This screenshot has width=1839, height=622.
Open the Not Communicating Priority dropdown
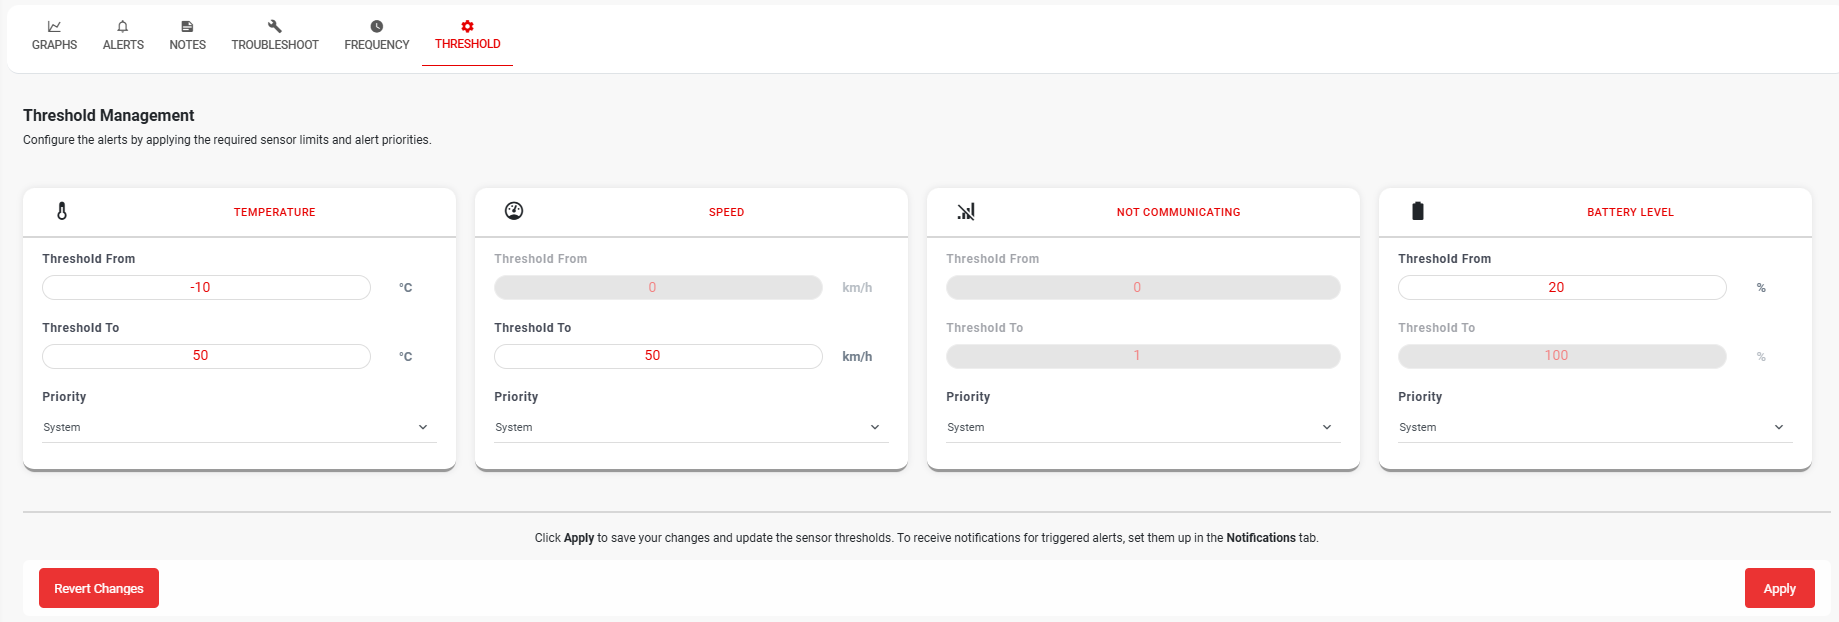(1143, 427)
